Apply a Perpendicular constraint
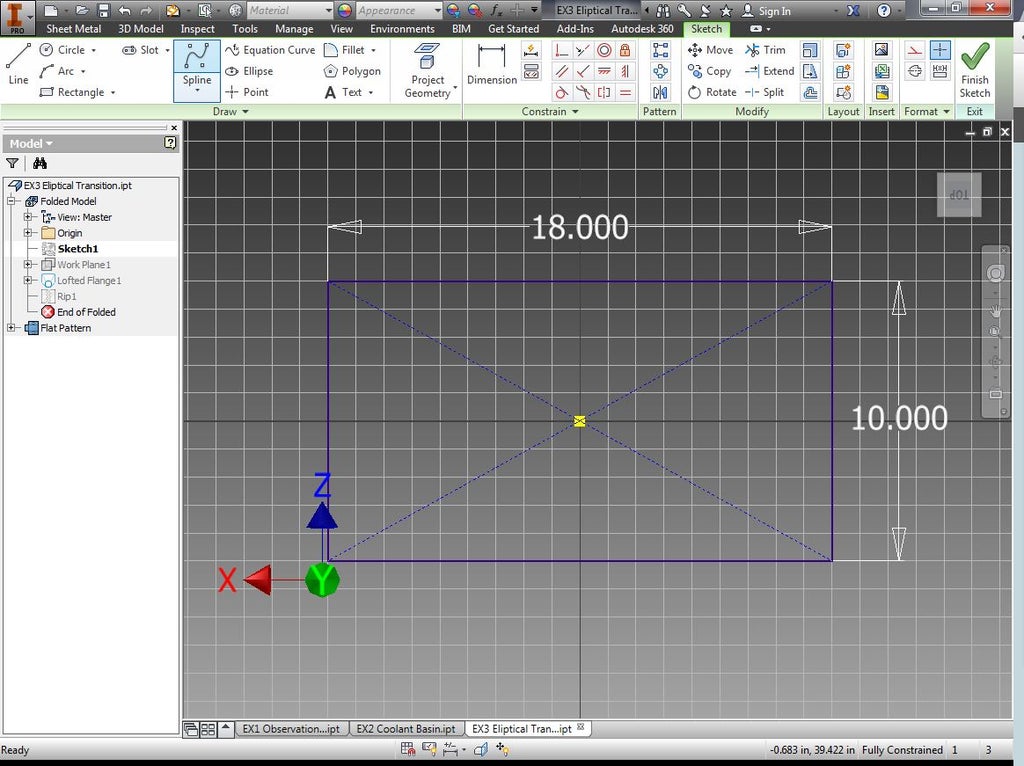This screenshot has height=766, width=1024. [x=562, y=50]
